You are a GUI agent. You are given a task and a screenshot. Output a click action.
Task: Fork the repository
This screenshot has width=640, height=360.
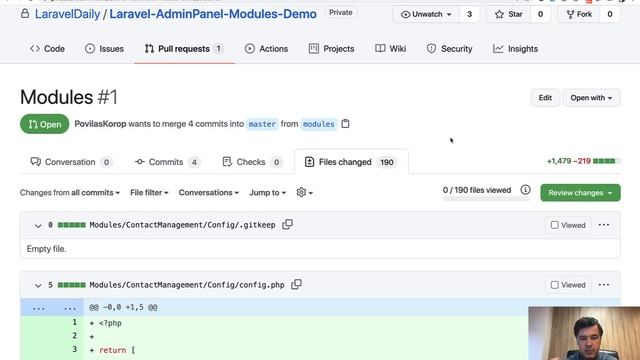coord(579,14)
